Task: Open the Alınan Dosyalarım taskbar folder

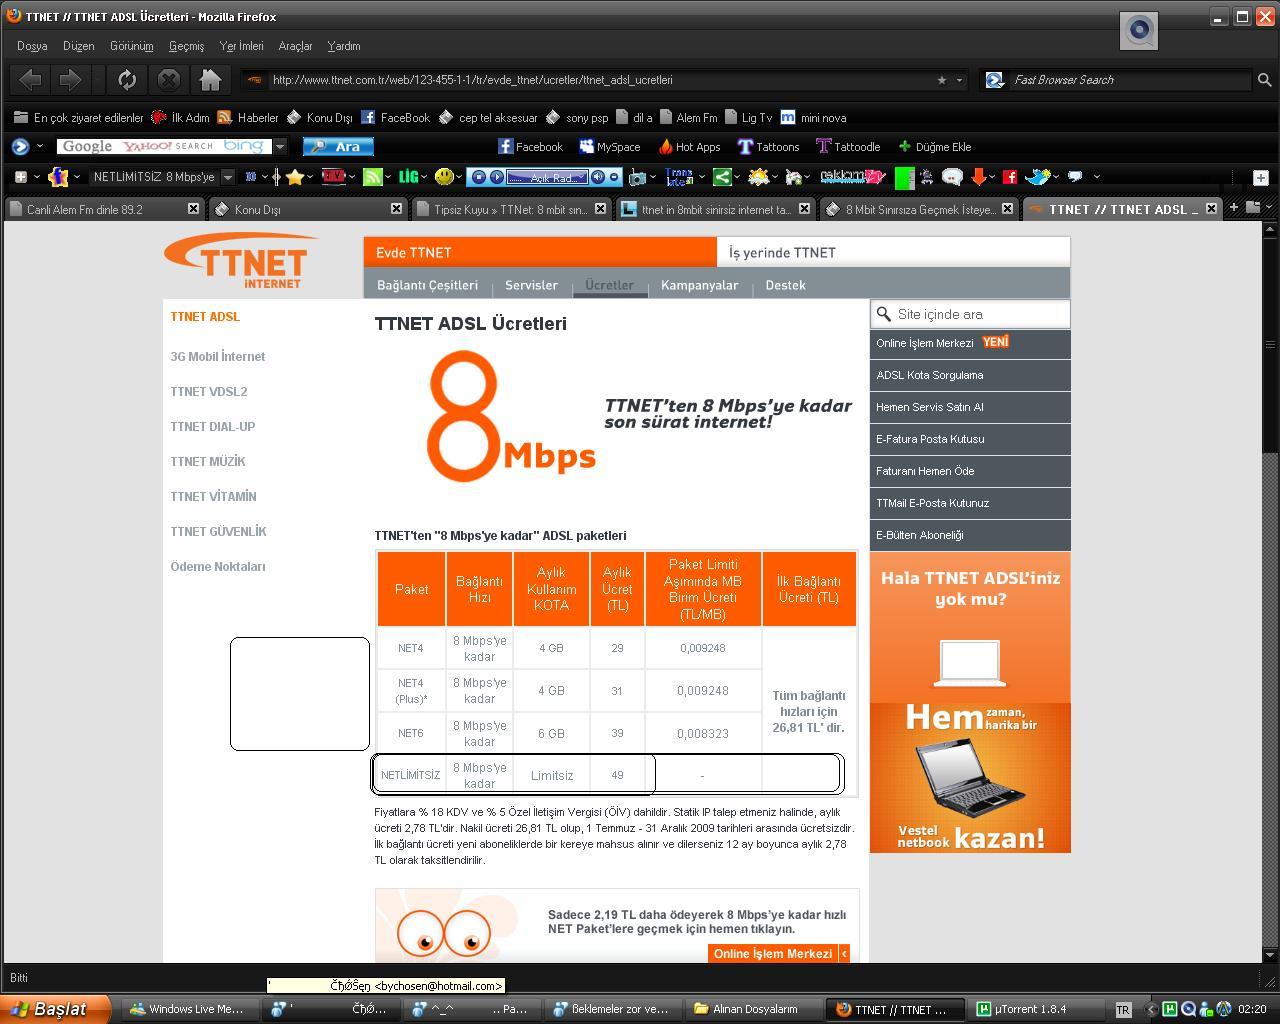Action: (x=755, y=1009)
